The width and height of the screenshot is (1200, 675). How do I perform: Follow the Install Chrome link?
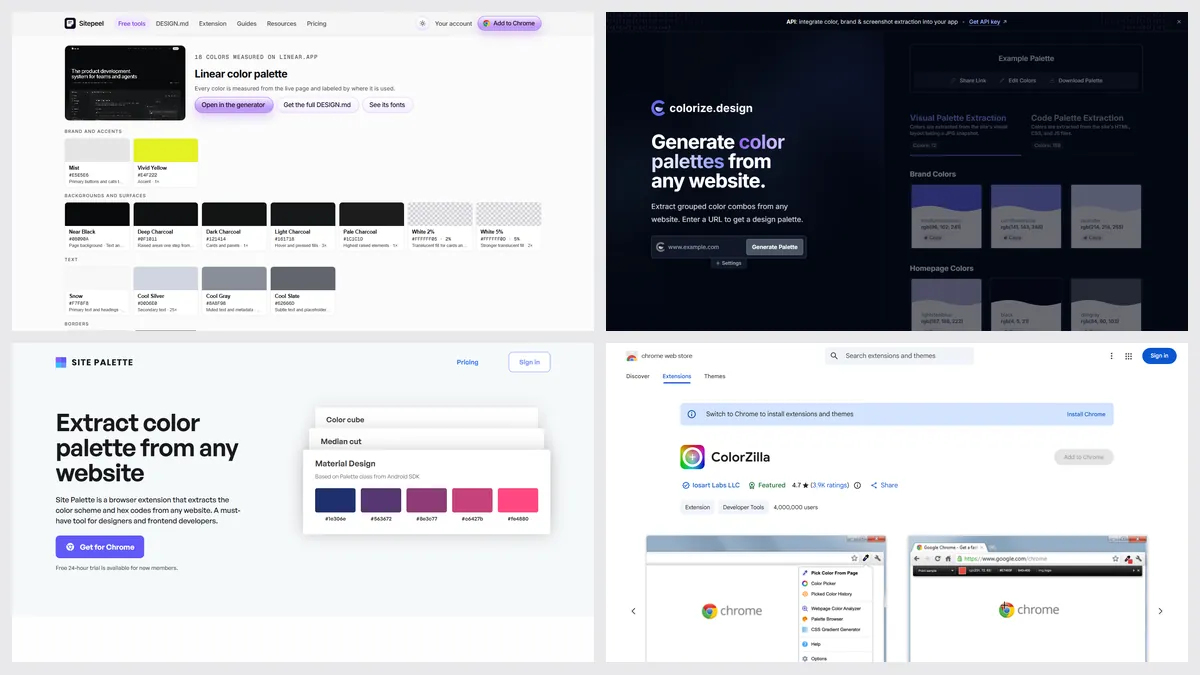pos(1086,414)
